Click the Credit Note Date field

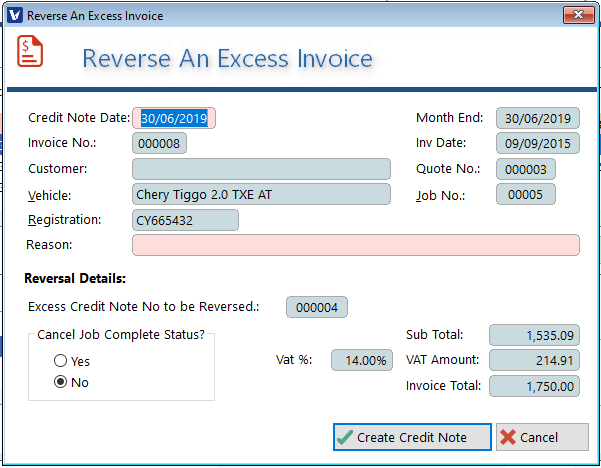pos(175,118)
